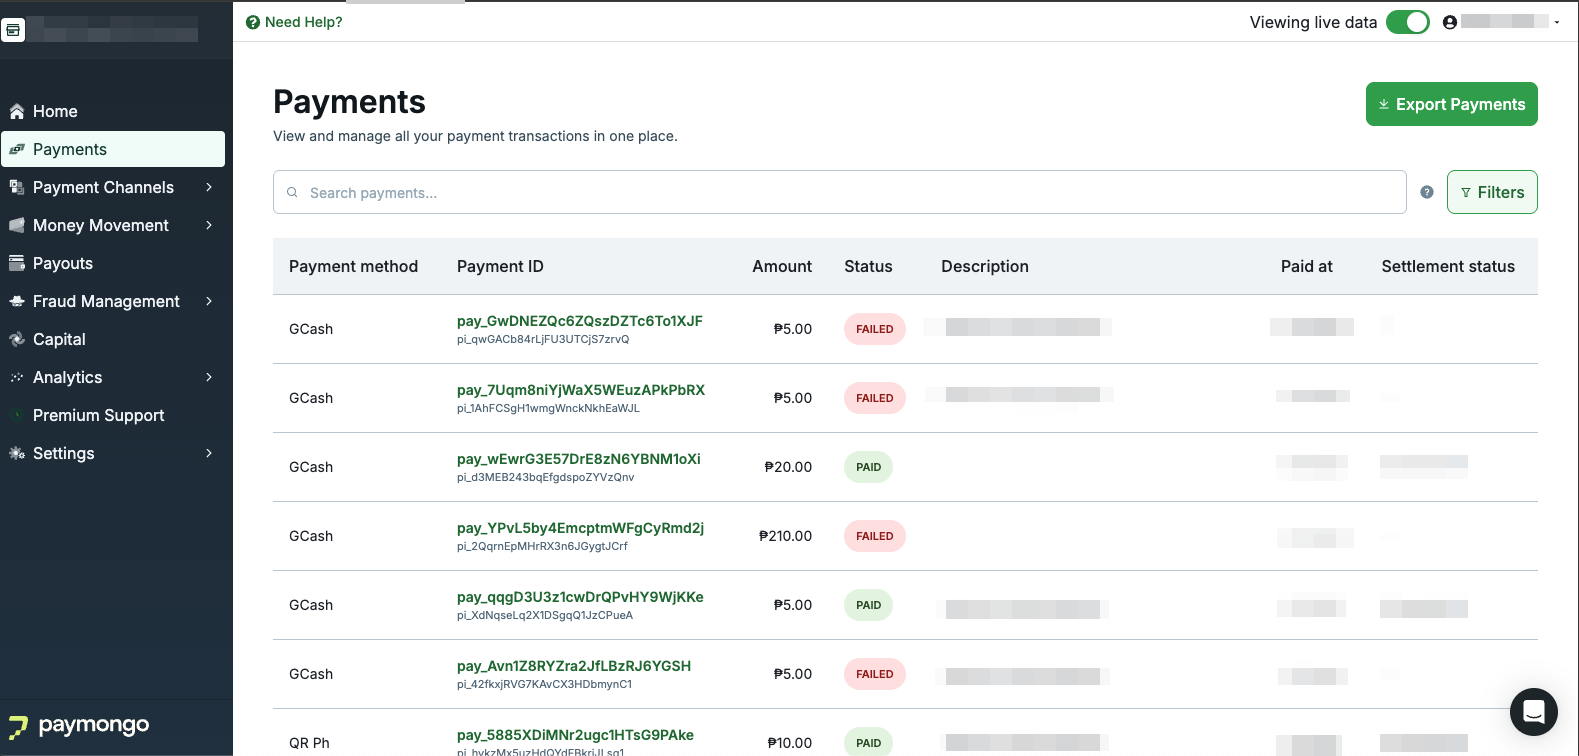Open Capital in the sidebar
The width and height of the screenshot is (1579, 756).
tap(113, 339)
